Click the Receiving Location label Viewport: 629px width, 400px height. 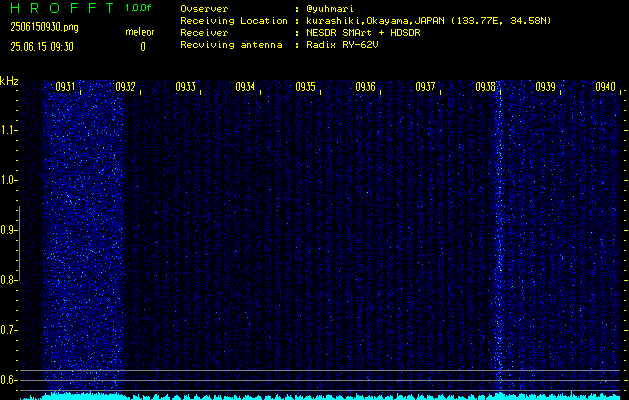click(234, 21)
